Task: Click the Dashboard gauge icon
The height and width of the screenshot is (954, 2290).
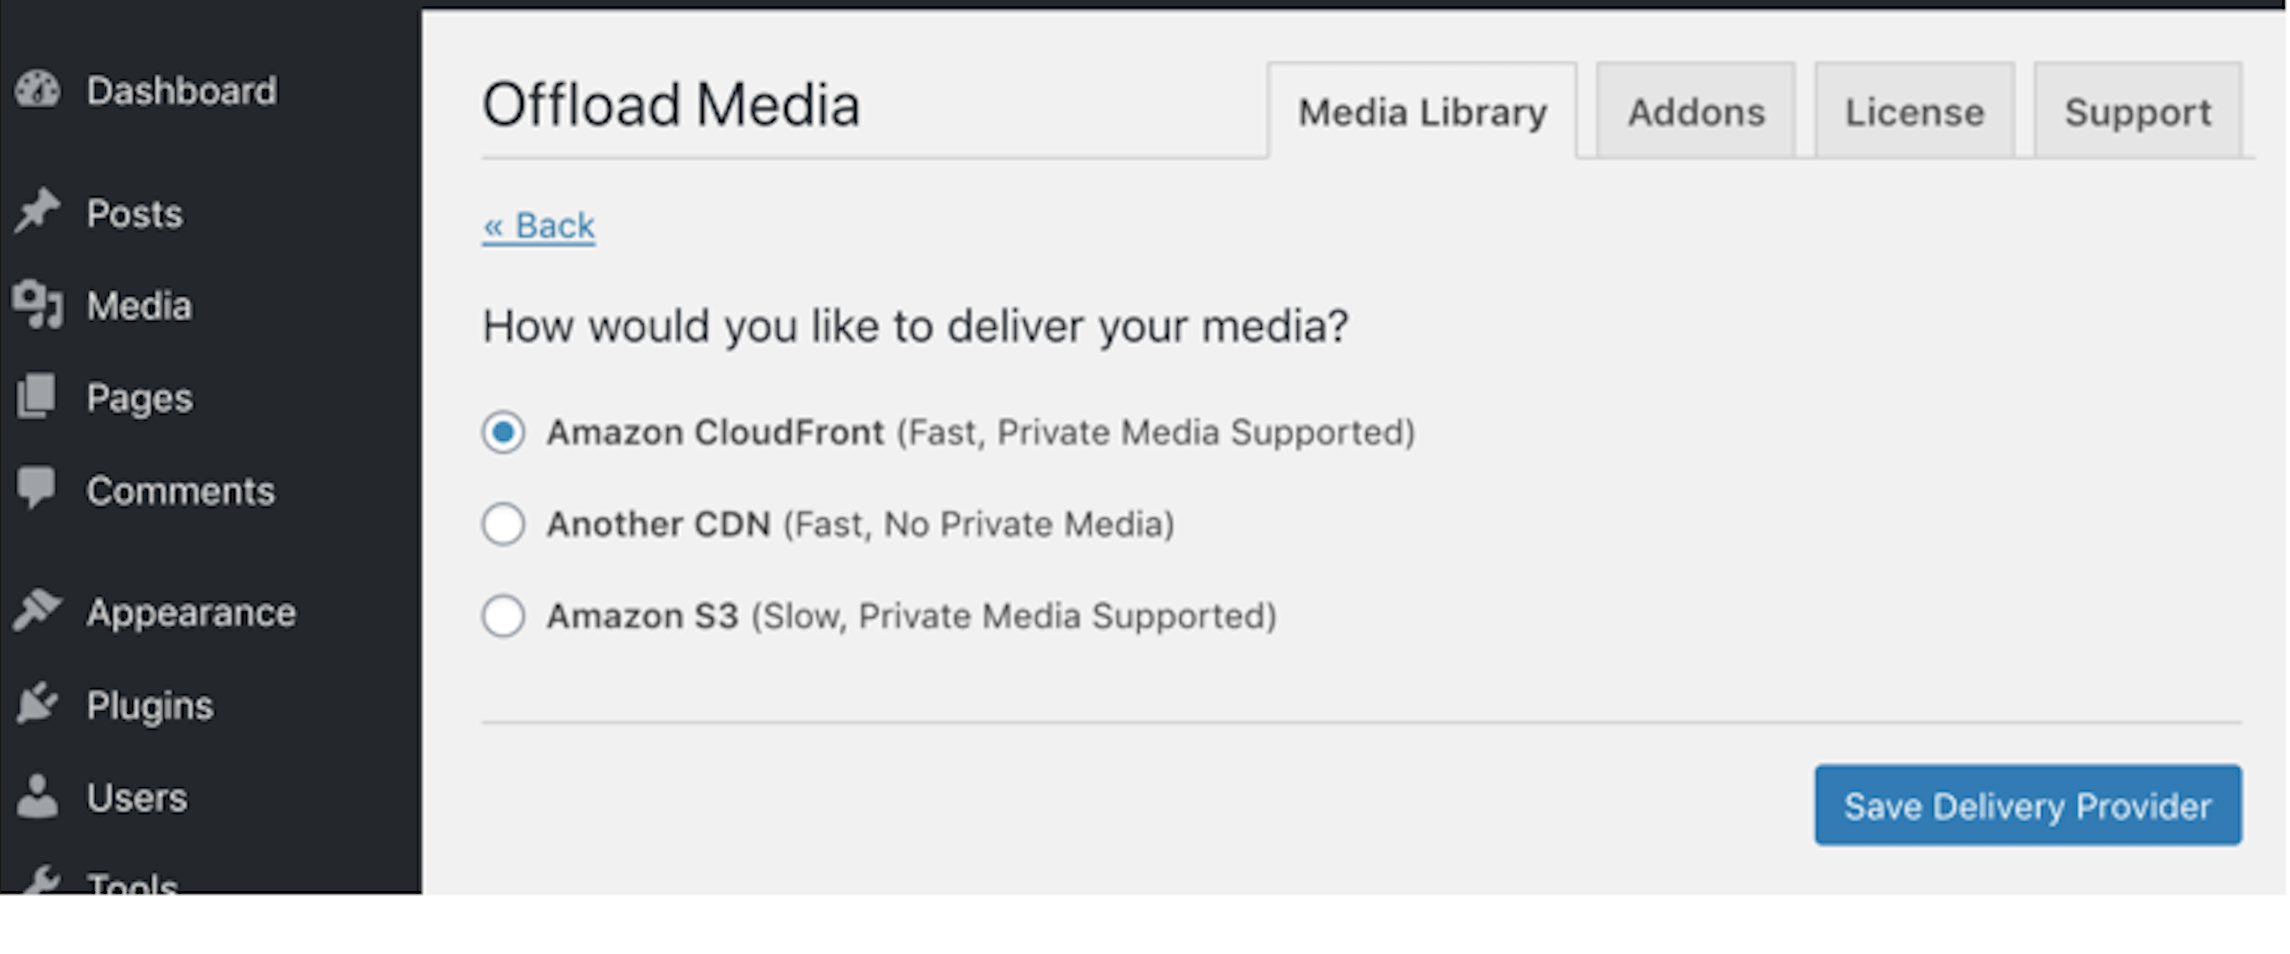Action: point(38,90)
